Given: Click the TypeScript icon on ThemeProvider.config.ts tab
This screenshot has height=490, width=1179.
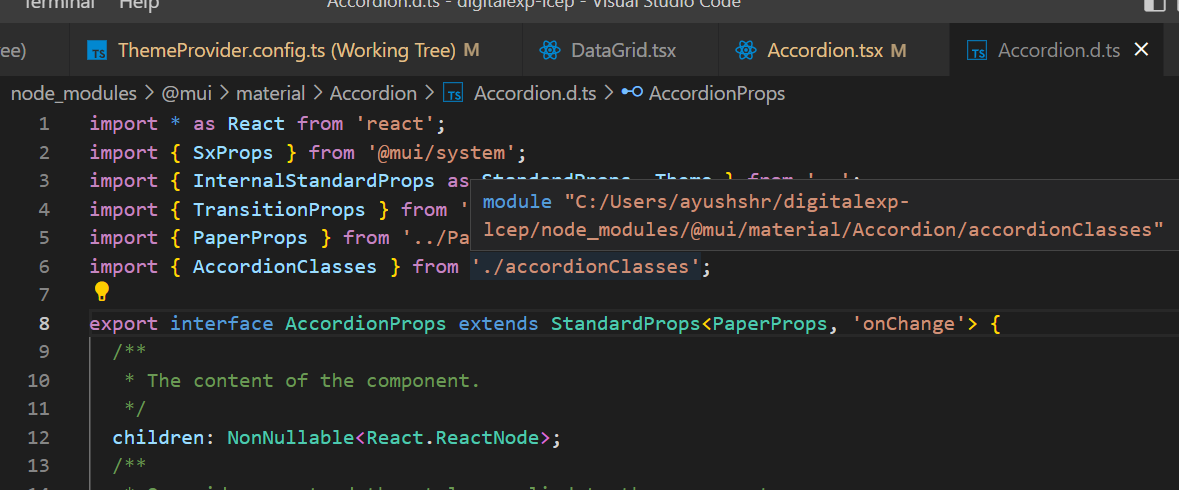Looking at the screenshot, I should (x=98, y=51).
